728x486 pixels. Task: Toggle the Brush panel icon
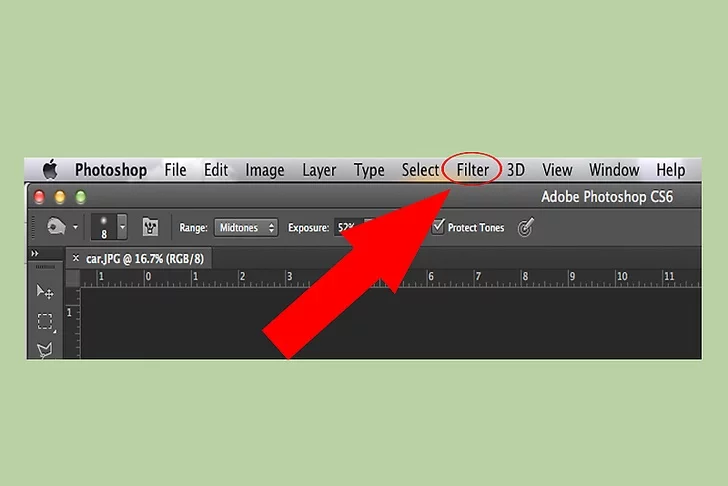[x=150, y=227]
